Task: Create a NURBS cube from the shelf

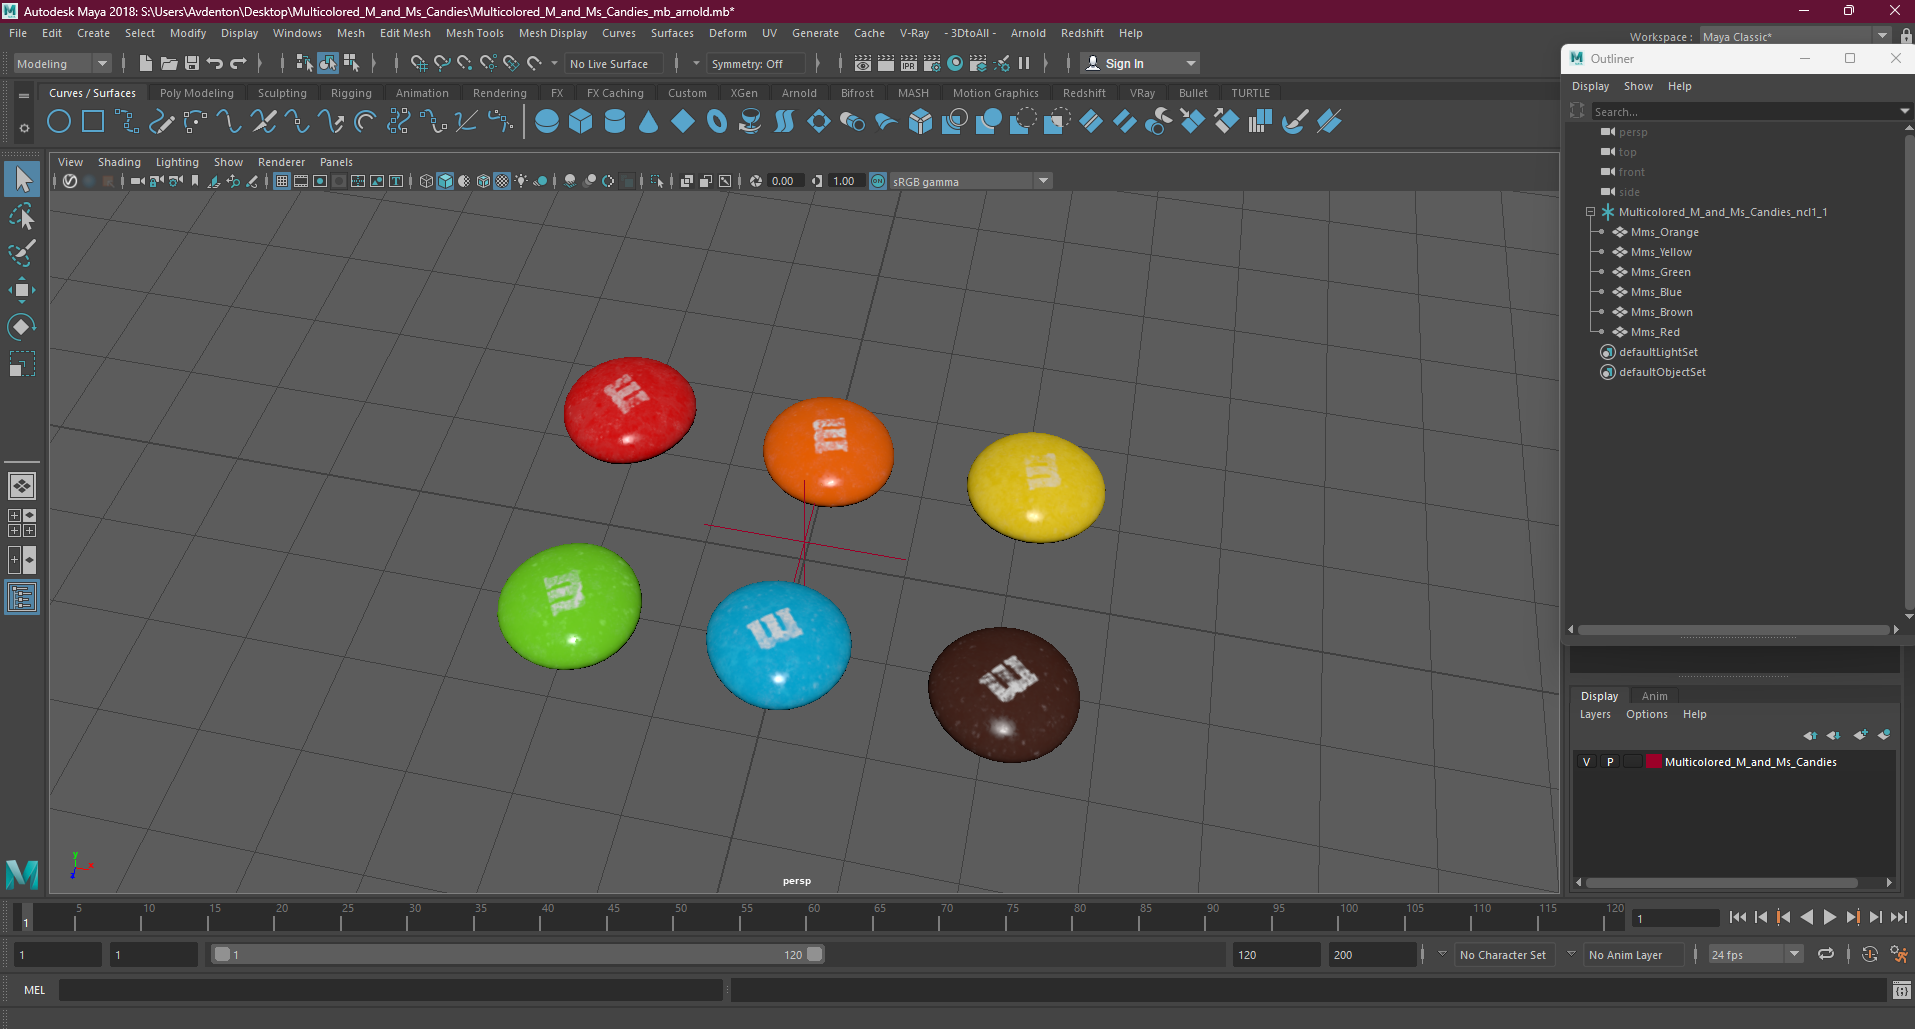Action: coord(581,122)
